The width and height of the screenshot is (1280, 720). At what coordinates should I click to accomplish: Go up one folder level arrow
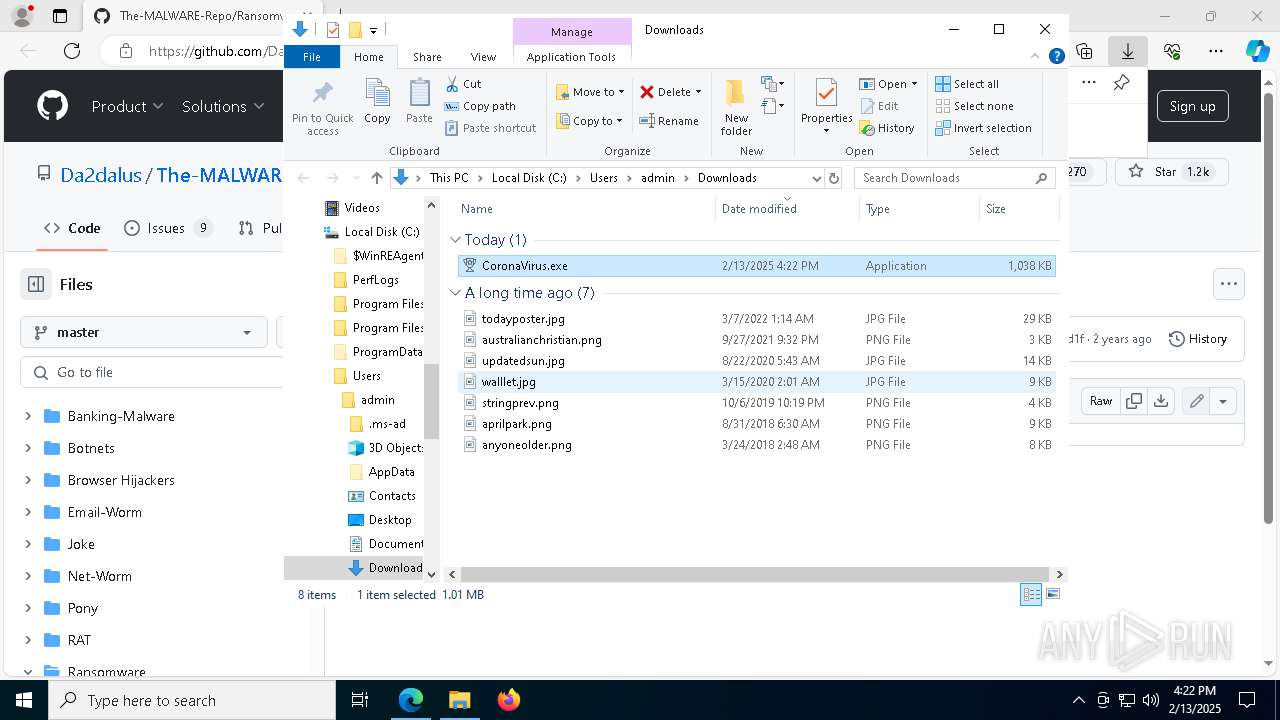pos(376,178)
